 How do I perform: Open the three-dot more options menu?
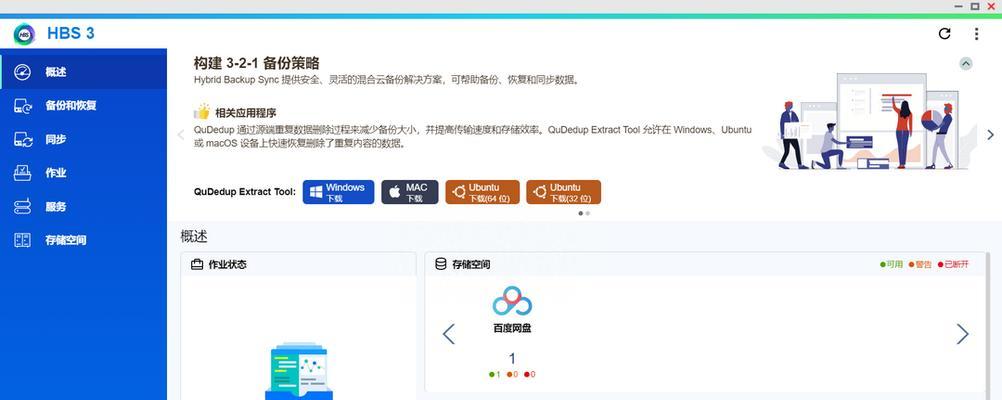(x=976, y=34)
